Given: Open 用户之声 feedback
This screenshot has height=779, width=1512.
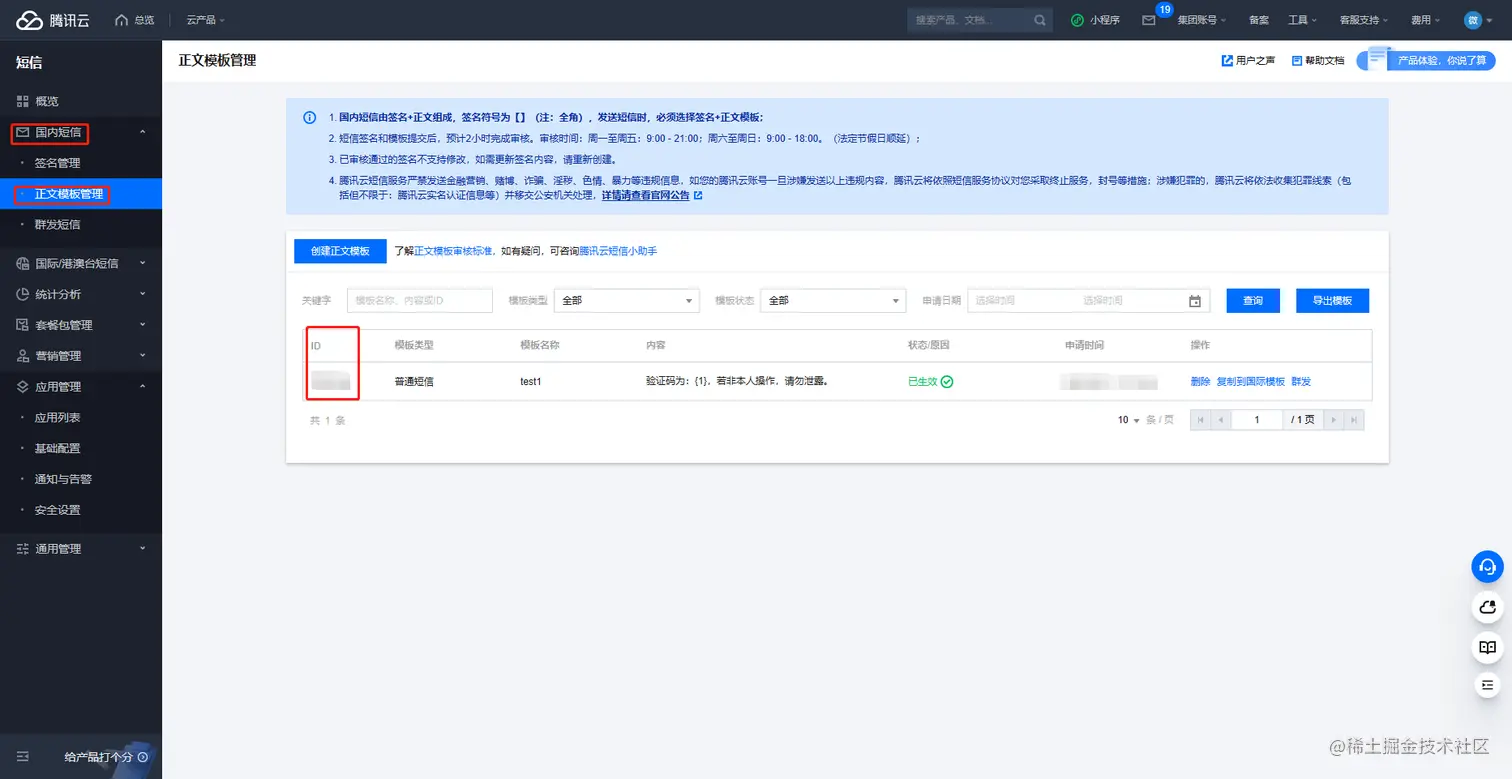Looking at the screenshot, I should (1249, 61).
